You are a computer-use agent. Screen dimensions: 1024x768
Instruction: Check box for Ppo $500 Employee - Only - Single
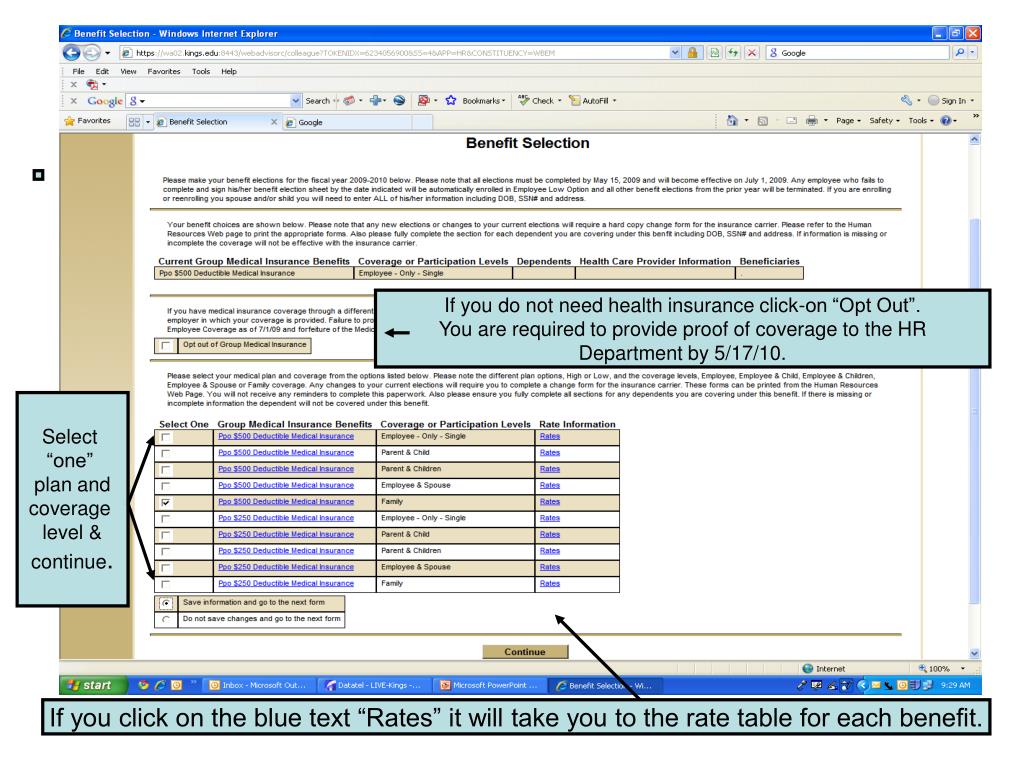(166, 437)
